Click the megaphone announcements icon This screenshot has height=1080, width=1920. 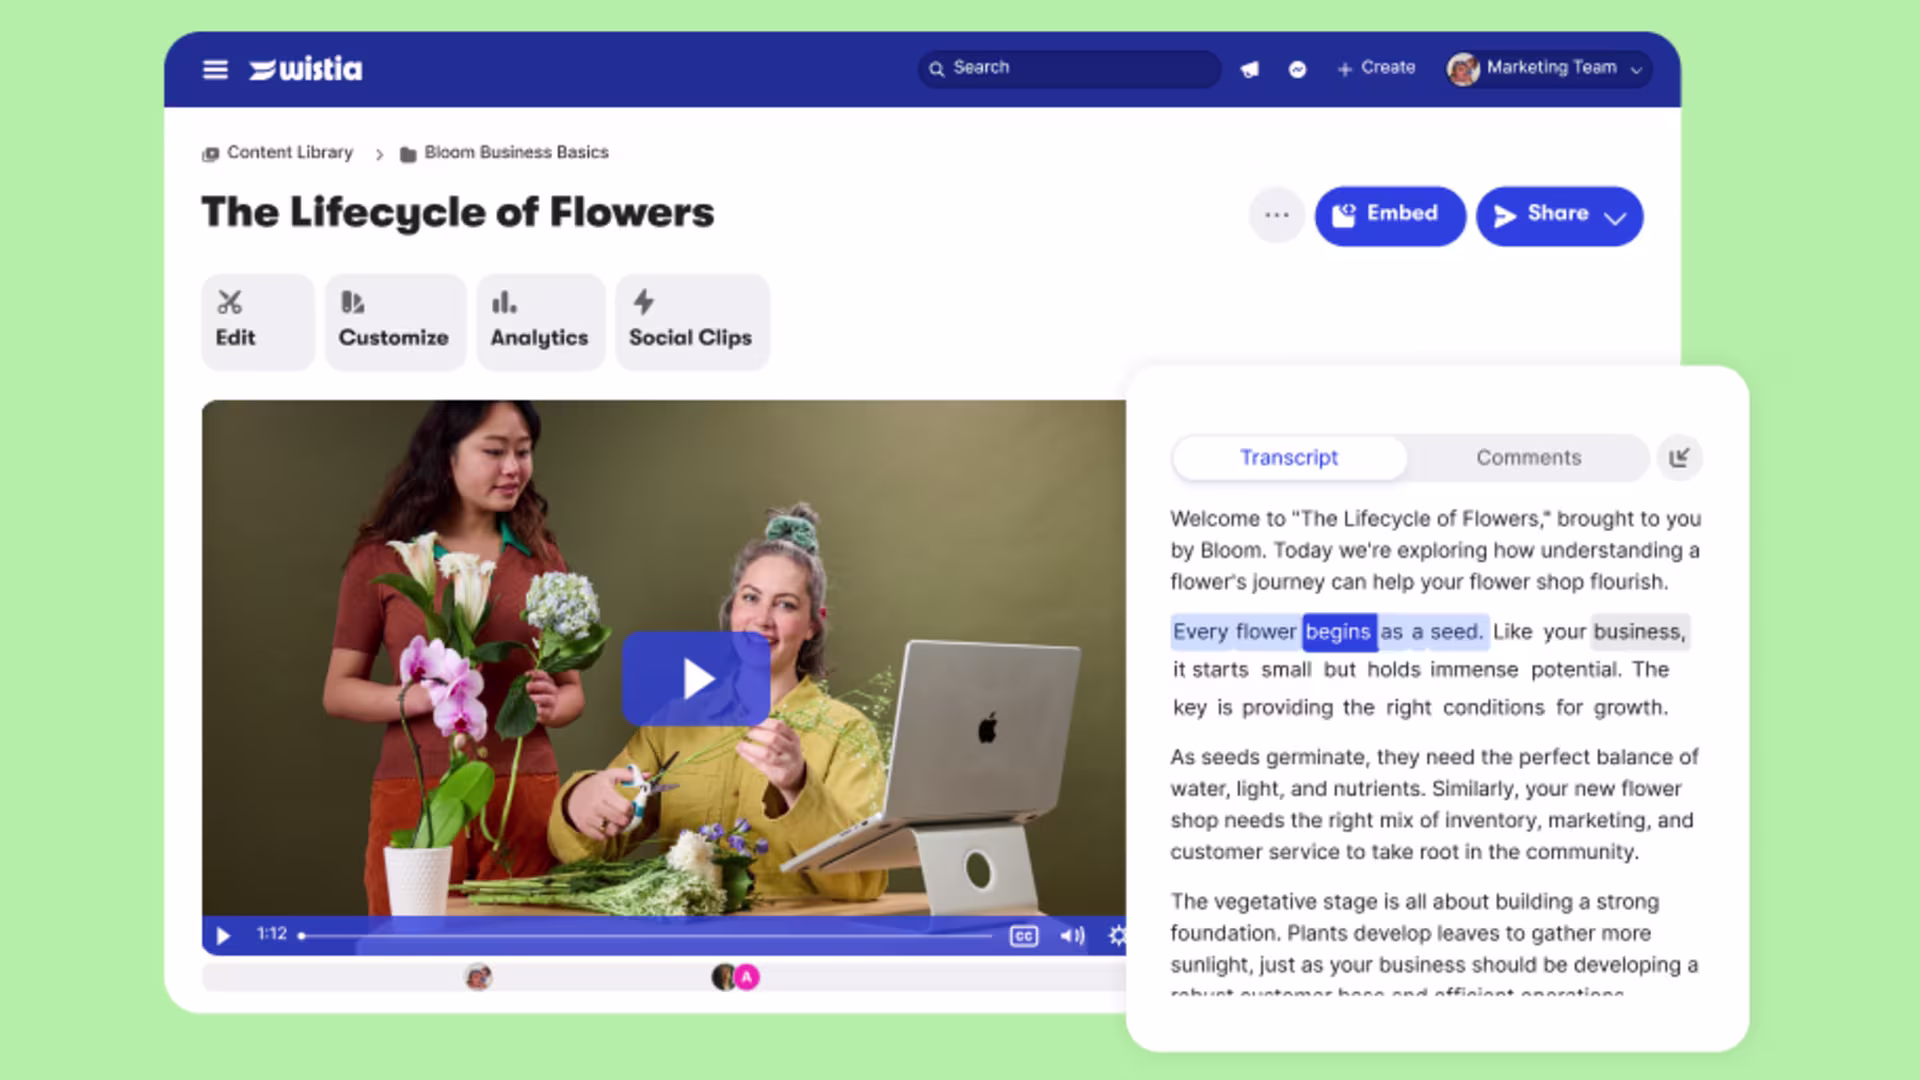click(x=1249, y=69)
